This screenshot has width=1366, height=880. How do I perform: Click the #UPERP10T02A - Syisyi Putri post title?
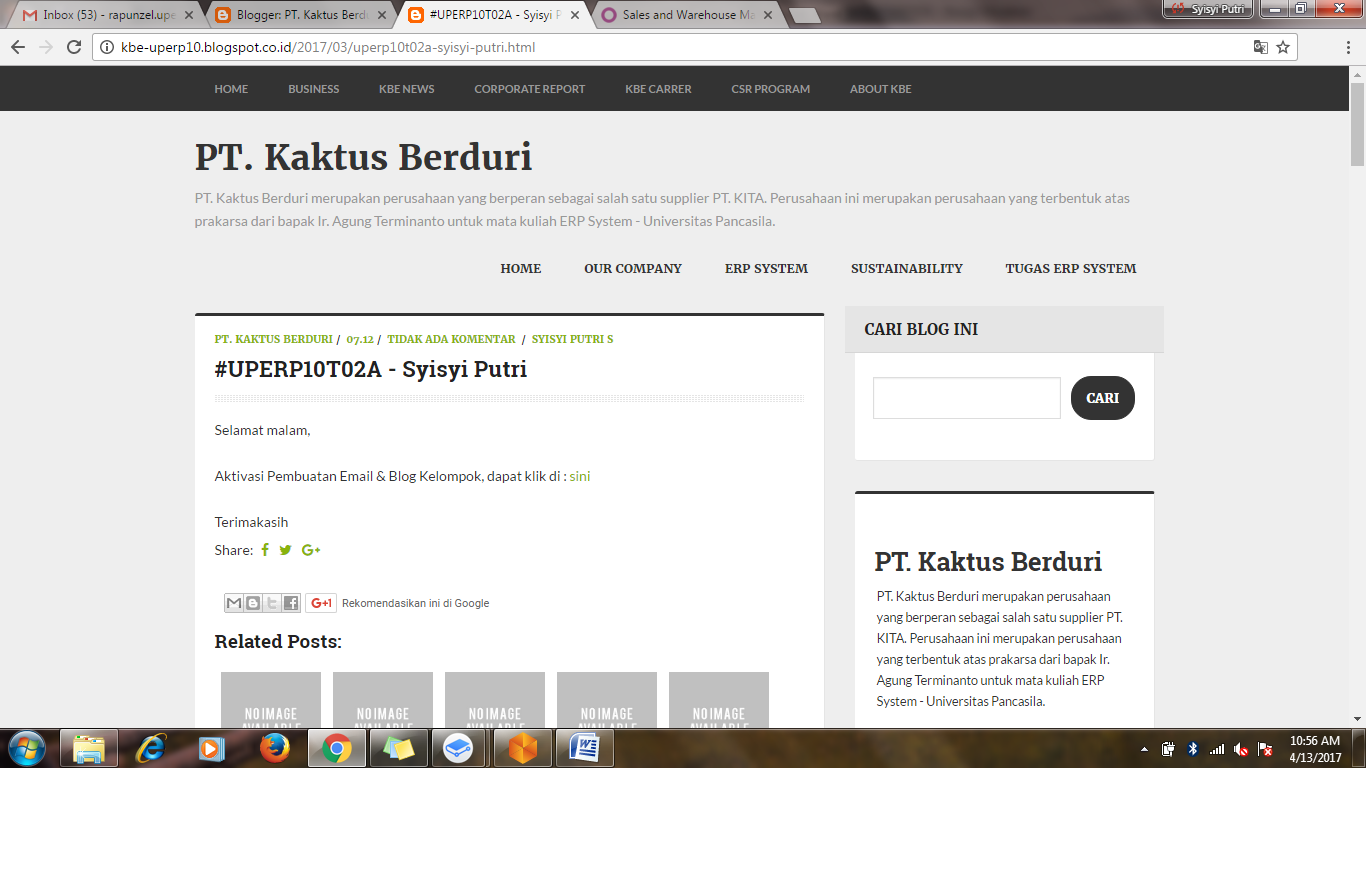371,369
